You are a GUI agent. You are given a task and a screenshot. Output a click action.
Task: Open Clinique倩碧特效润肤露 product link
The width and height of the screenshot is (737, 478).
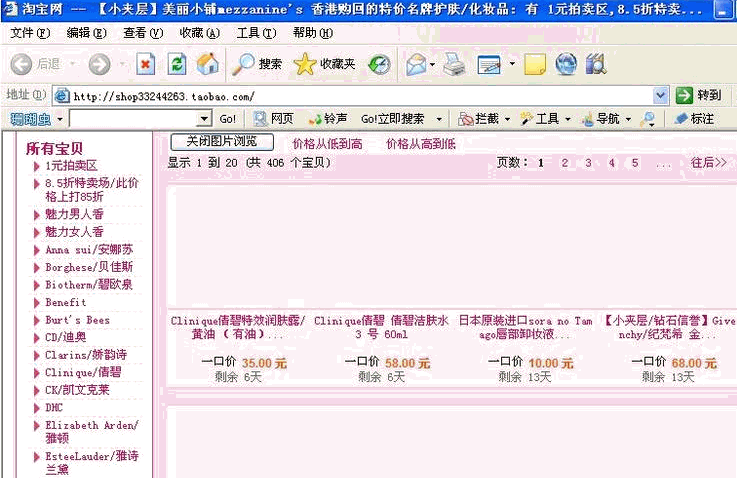237,328
